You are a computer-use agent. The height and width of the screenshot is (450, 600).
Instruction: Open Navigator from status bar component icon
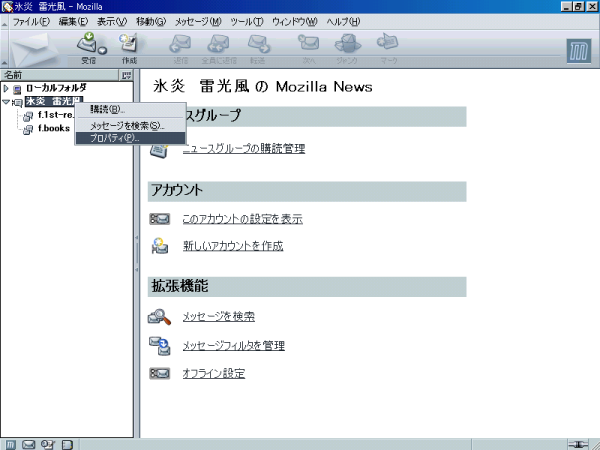tap(10, 445)
